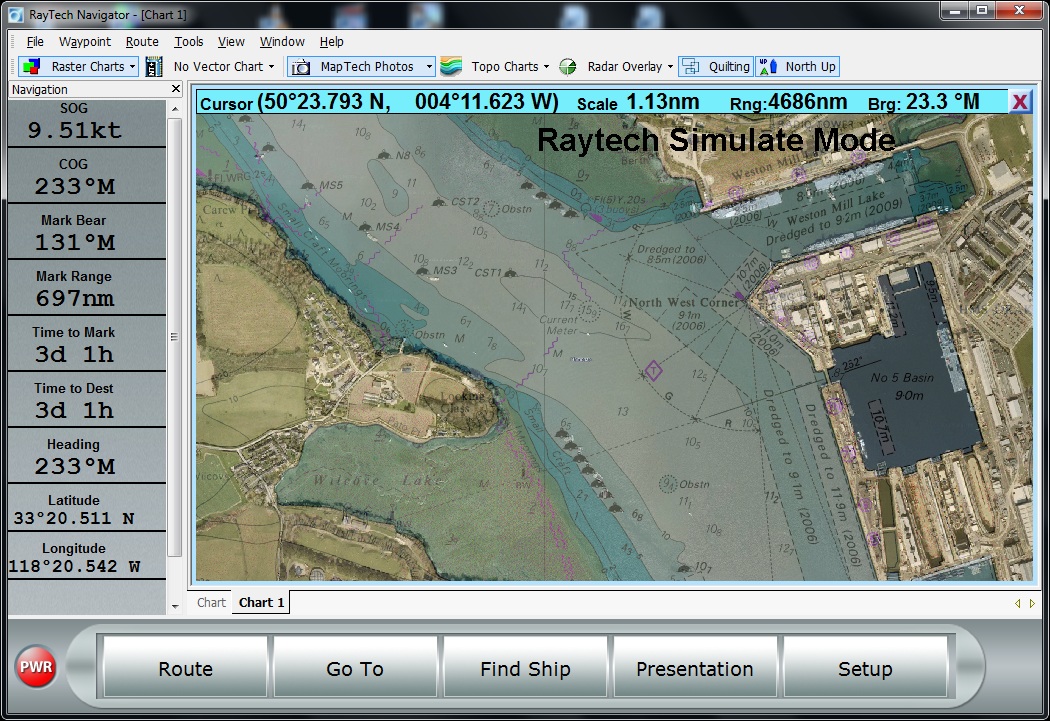This screenshot has height=721, width=1050.
Task: Click the tab scroll right arrow
Action: pos(1032,603)
